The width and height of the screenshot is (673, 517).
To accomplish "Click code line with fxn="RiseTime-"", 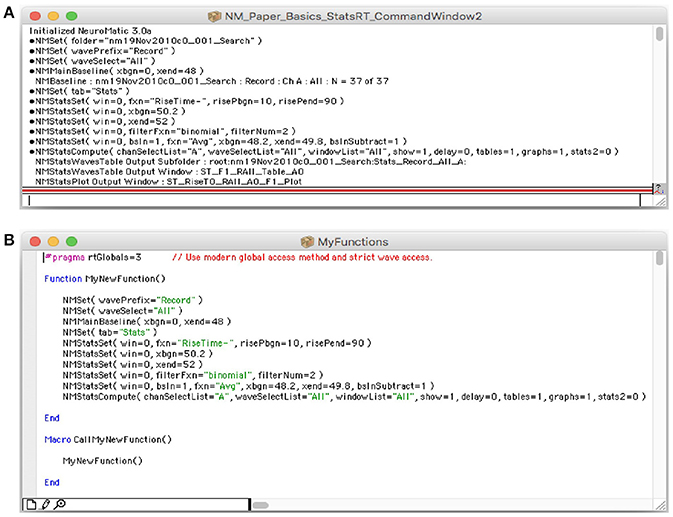I will [217, 343].
